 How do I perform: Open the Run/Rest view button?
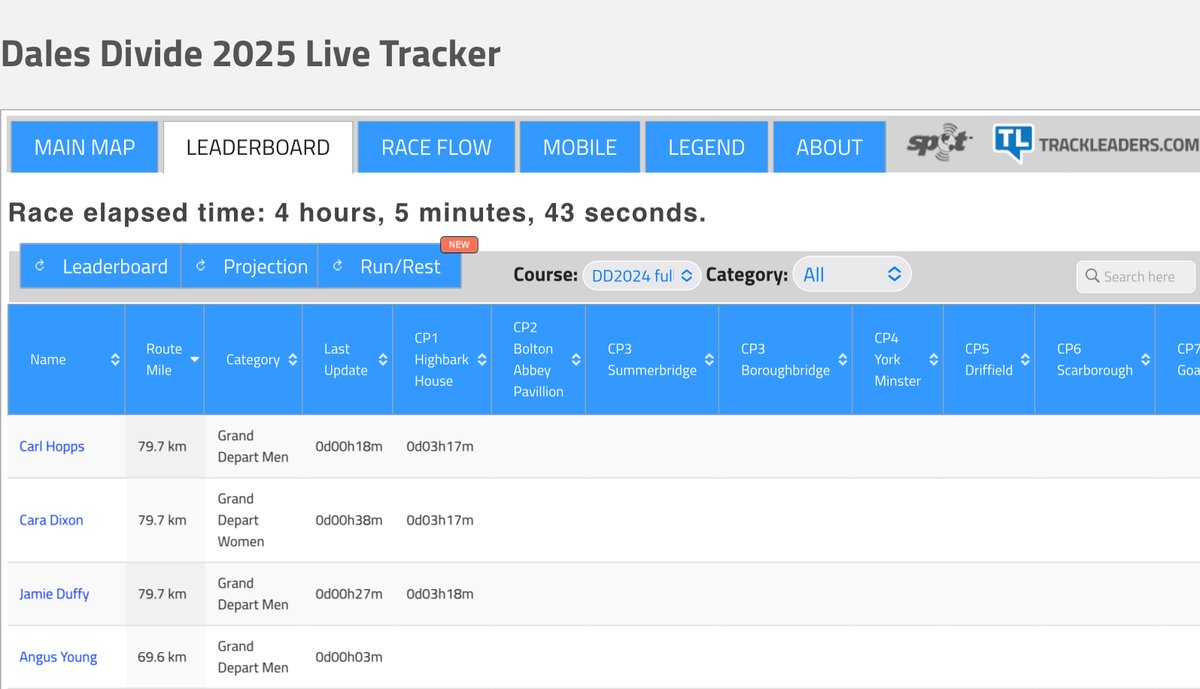click(x=390, y=266)
